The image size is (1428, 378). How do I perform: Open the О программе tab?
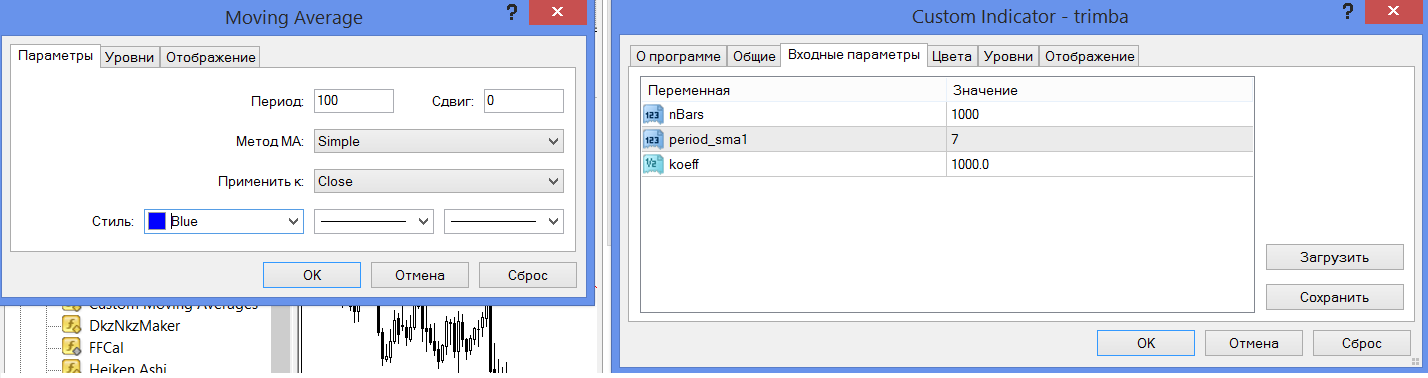pos(677,57)
